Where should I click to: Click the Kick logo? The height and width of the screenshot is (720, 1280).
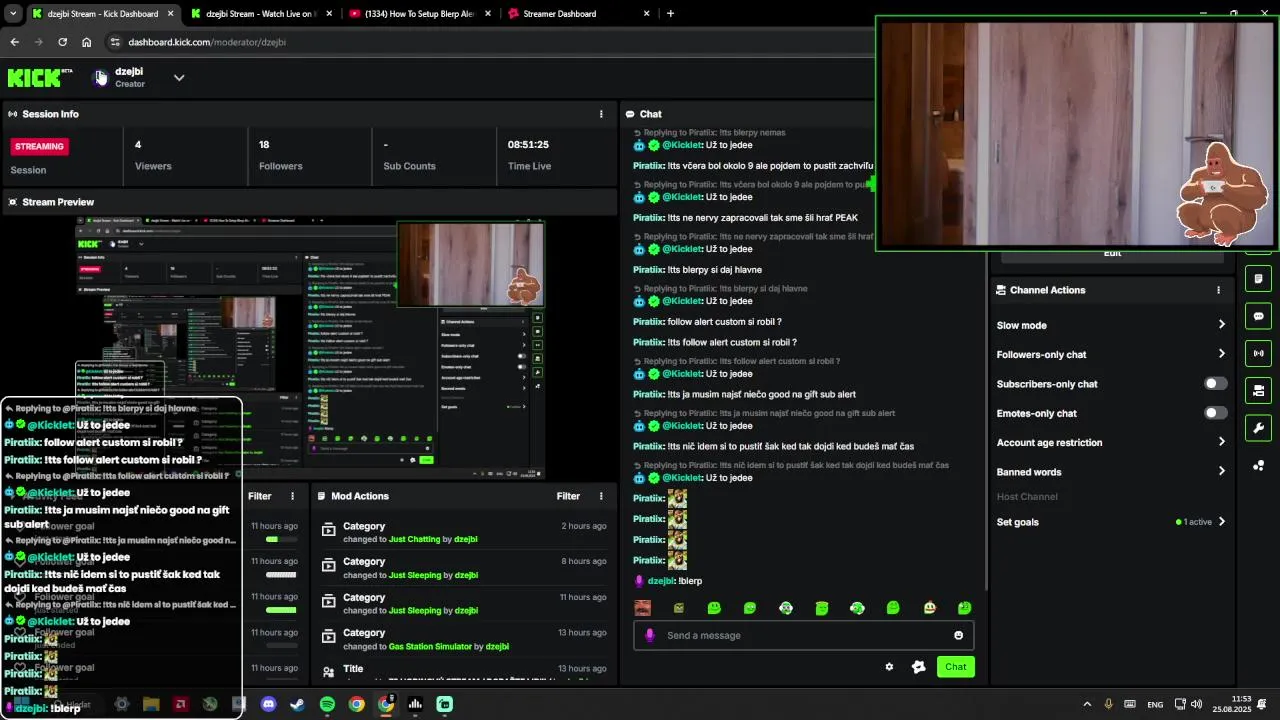pos(40,77)
